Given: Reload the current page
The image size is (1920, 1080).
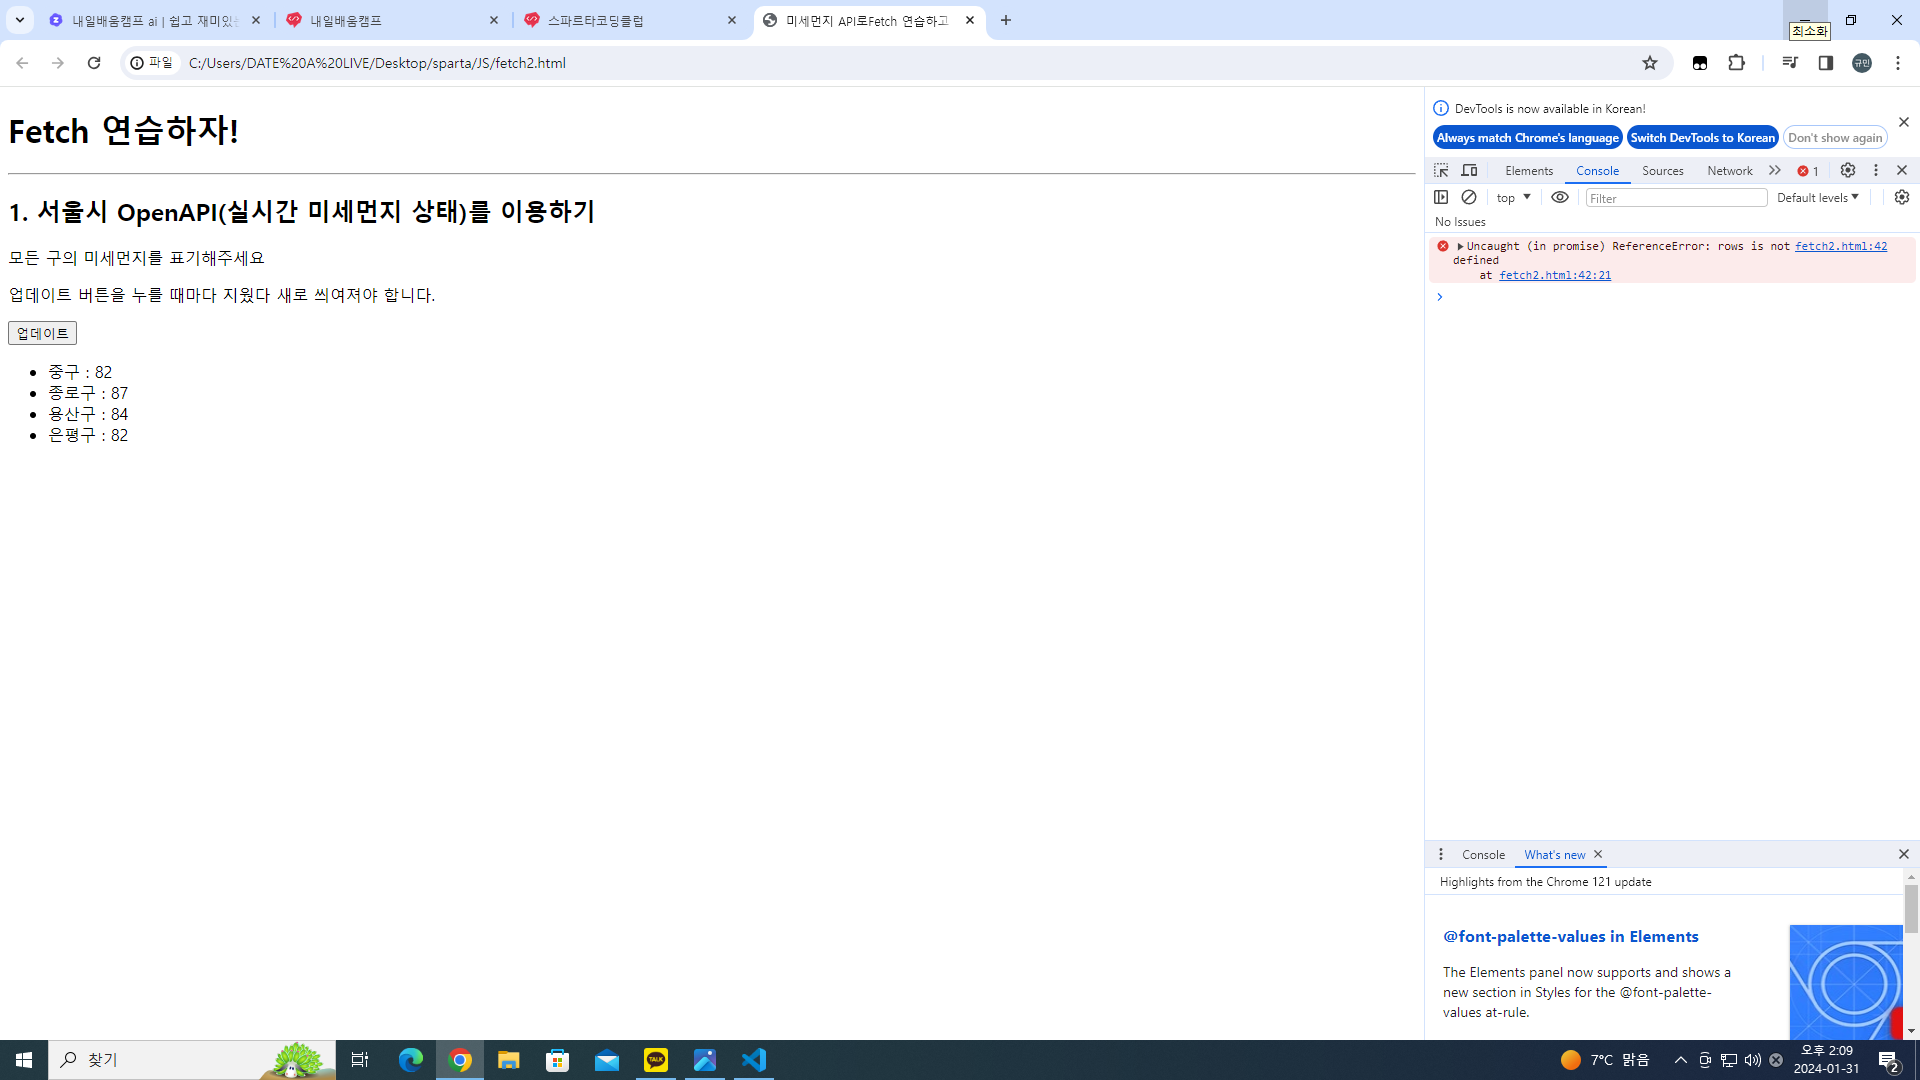Looking at the screenshot, I should click(94, 63).
